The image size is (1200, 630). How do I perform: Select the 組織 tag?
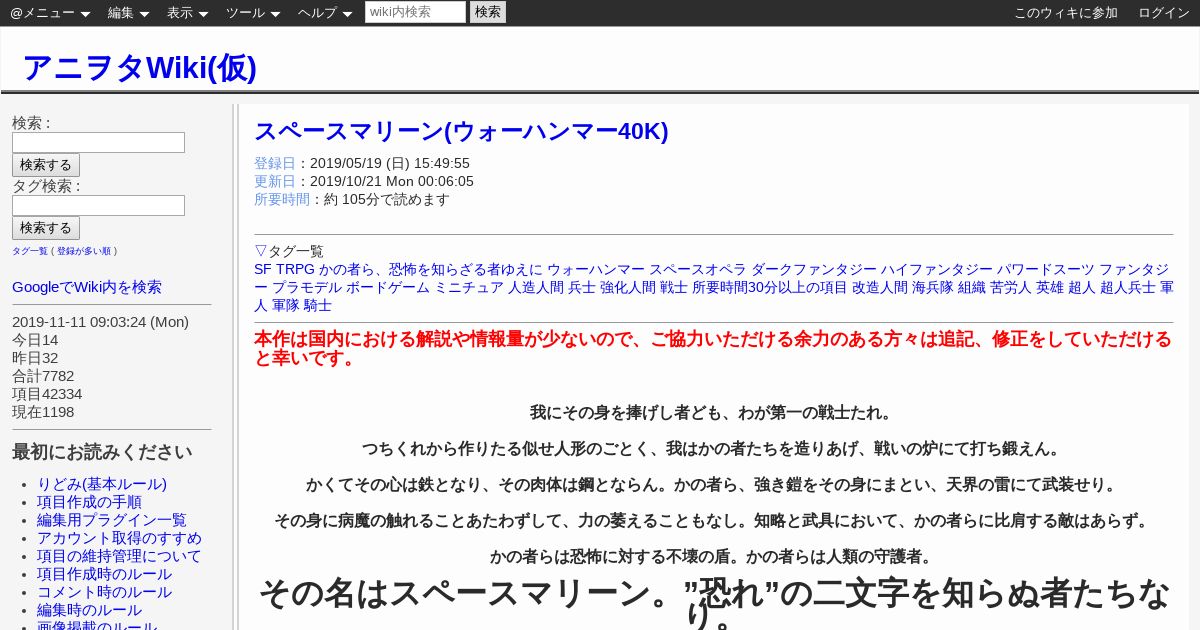[972, 287]
